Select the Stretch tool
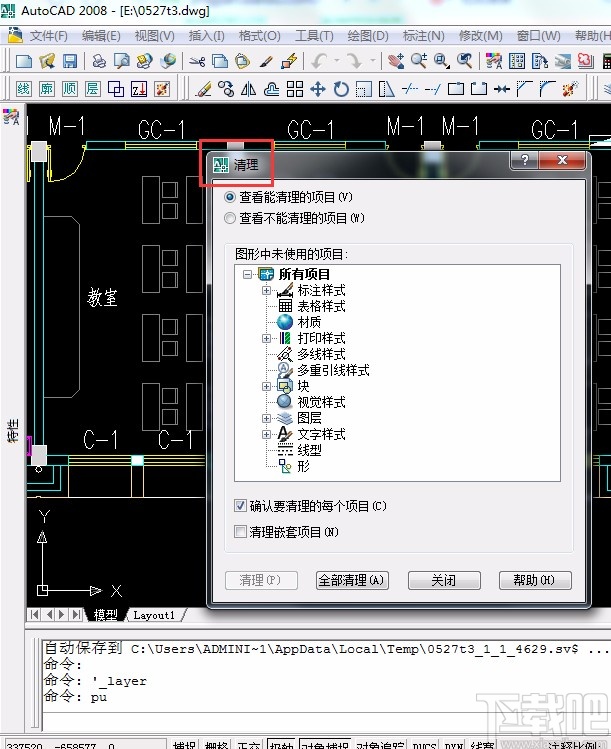The image size is (611, 749). point(386,89)
